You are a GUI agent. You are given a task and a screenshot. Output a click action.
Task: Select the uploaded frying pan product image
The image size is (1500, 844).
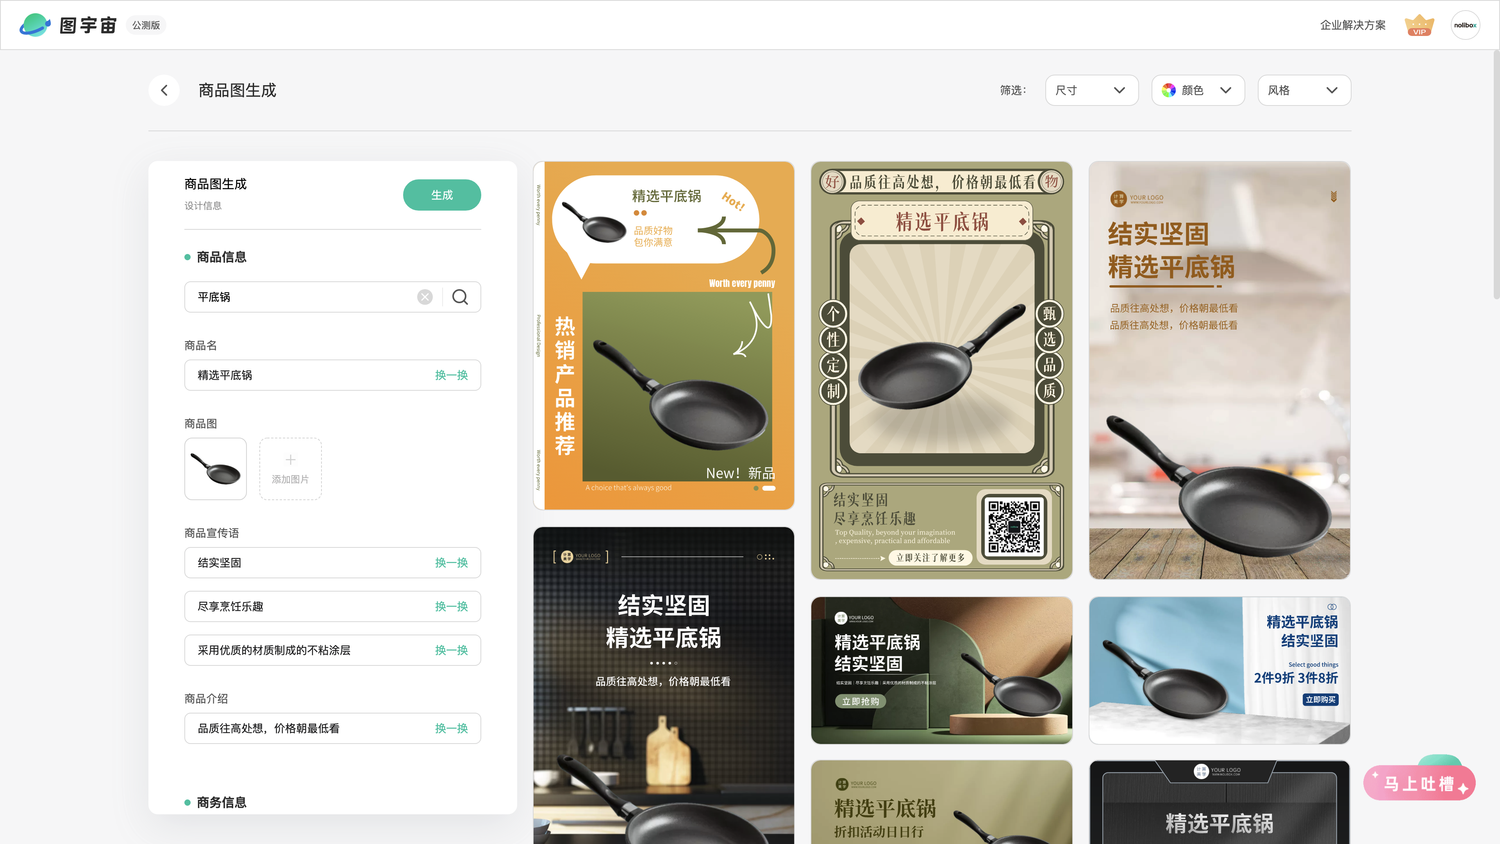pyautogui.click(x=215, y=469)
